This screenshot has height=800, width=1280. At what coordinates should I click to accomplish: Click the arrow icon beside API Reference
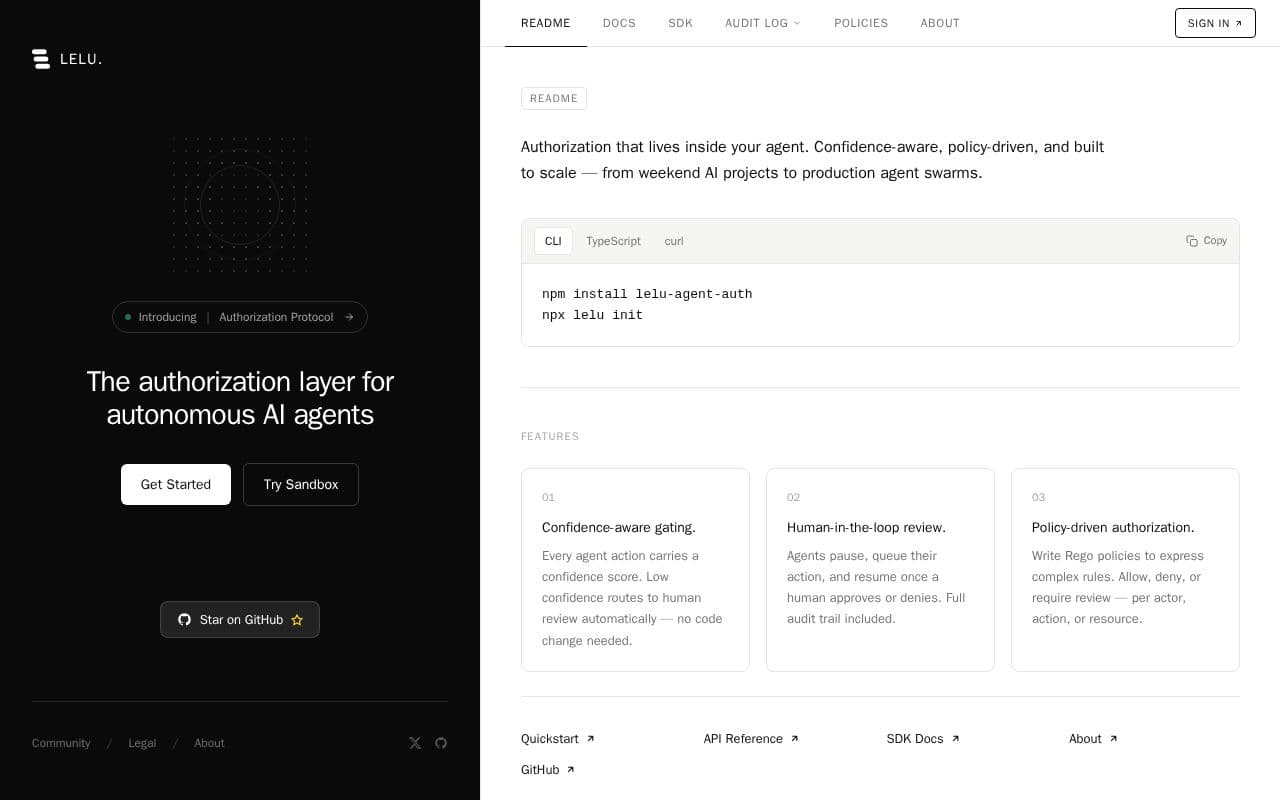coord(795,739)
